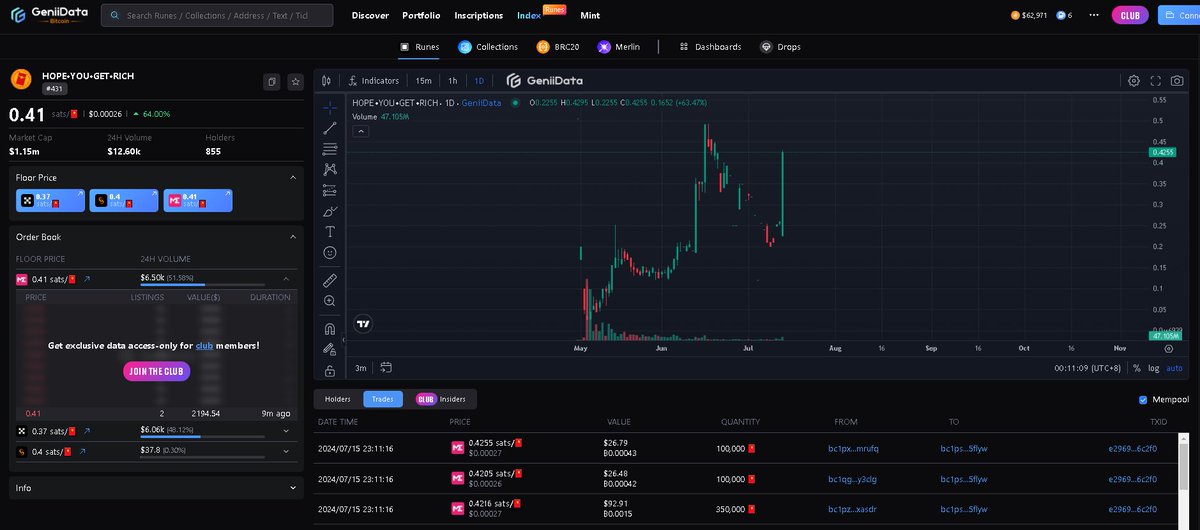Open the go-to-date calendar icon
Viewport: 1200px width, 530px height.
[386, 367]
